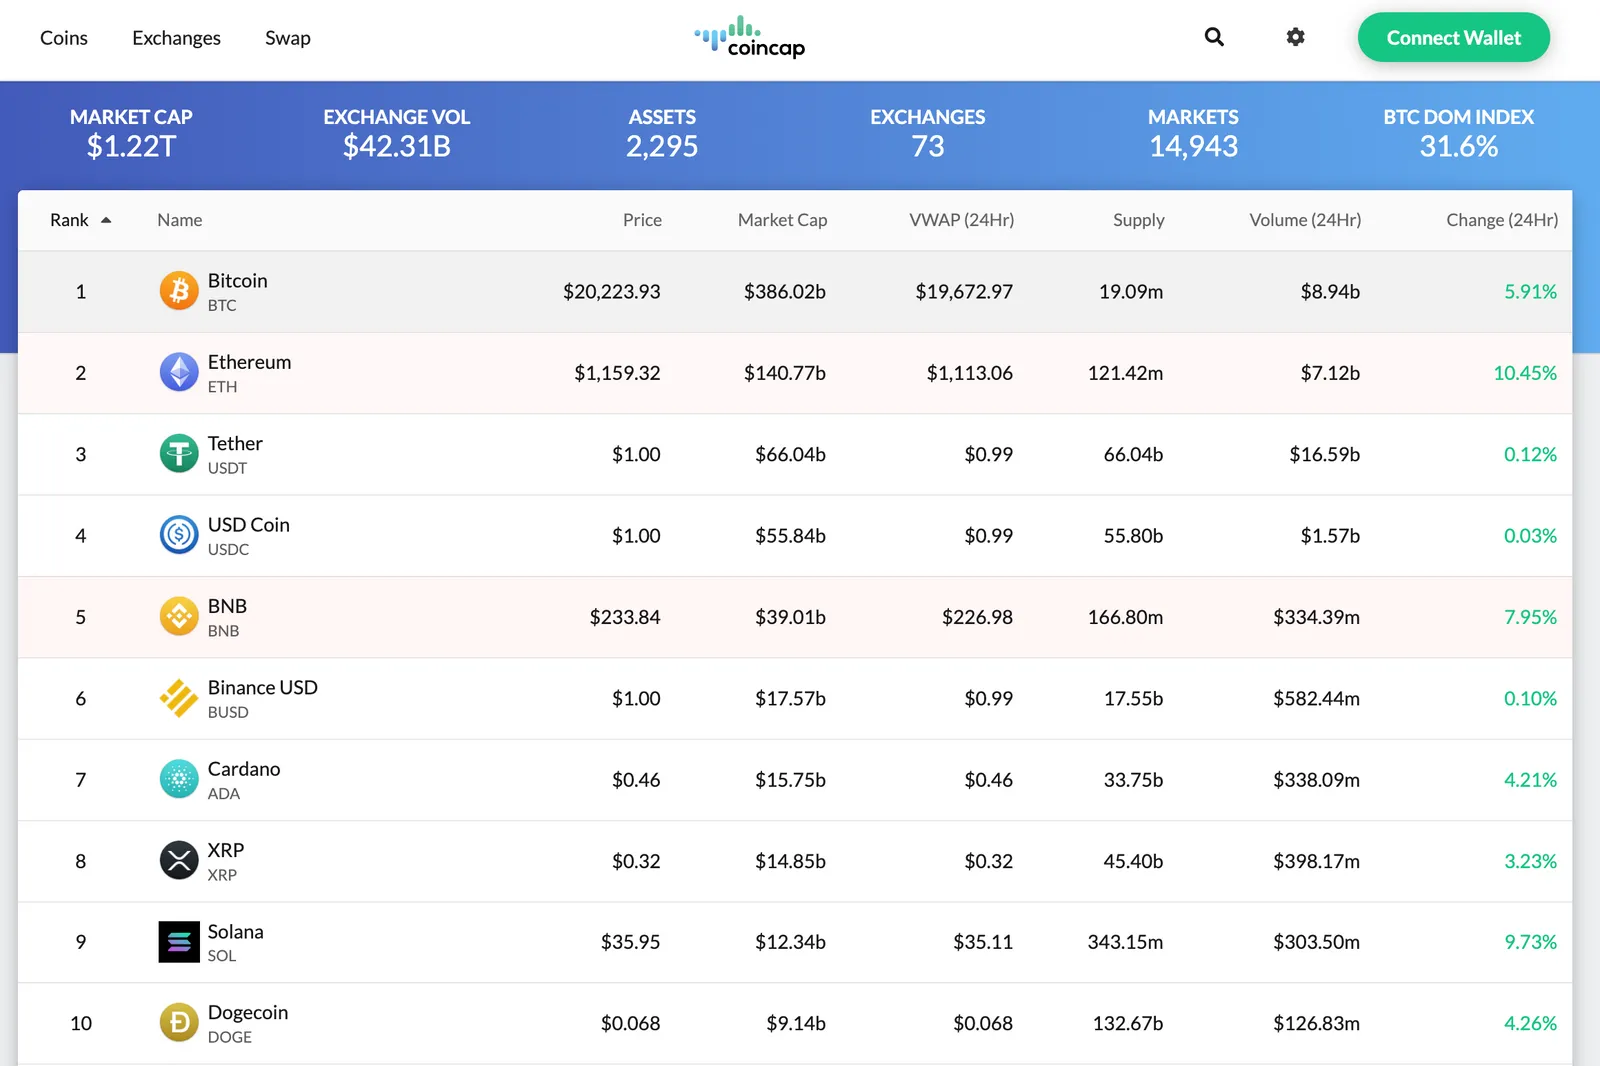Sort table by Supply column header

pyautogui.click(x=1138, y=220)
